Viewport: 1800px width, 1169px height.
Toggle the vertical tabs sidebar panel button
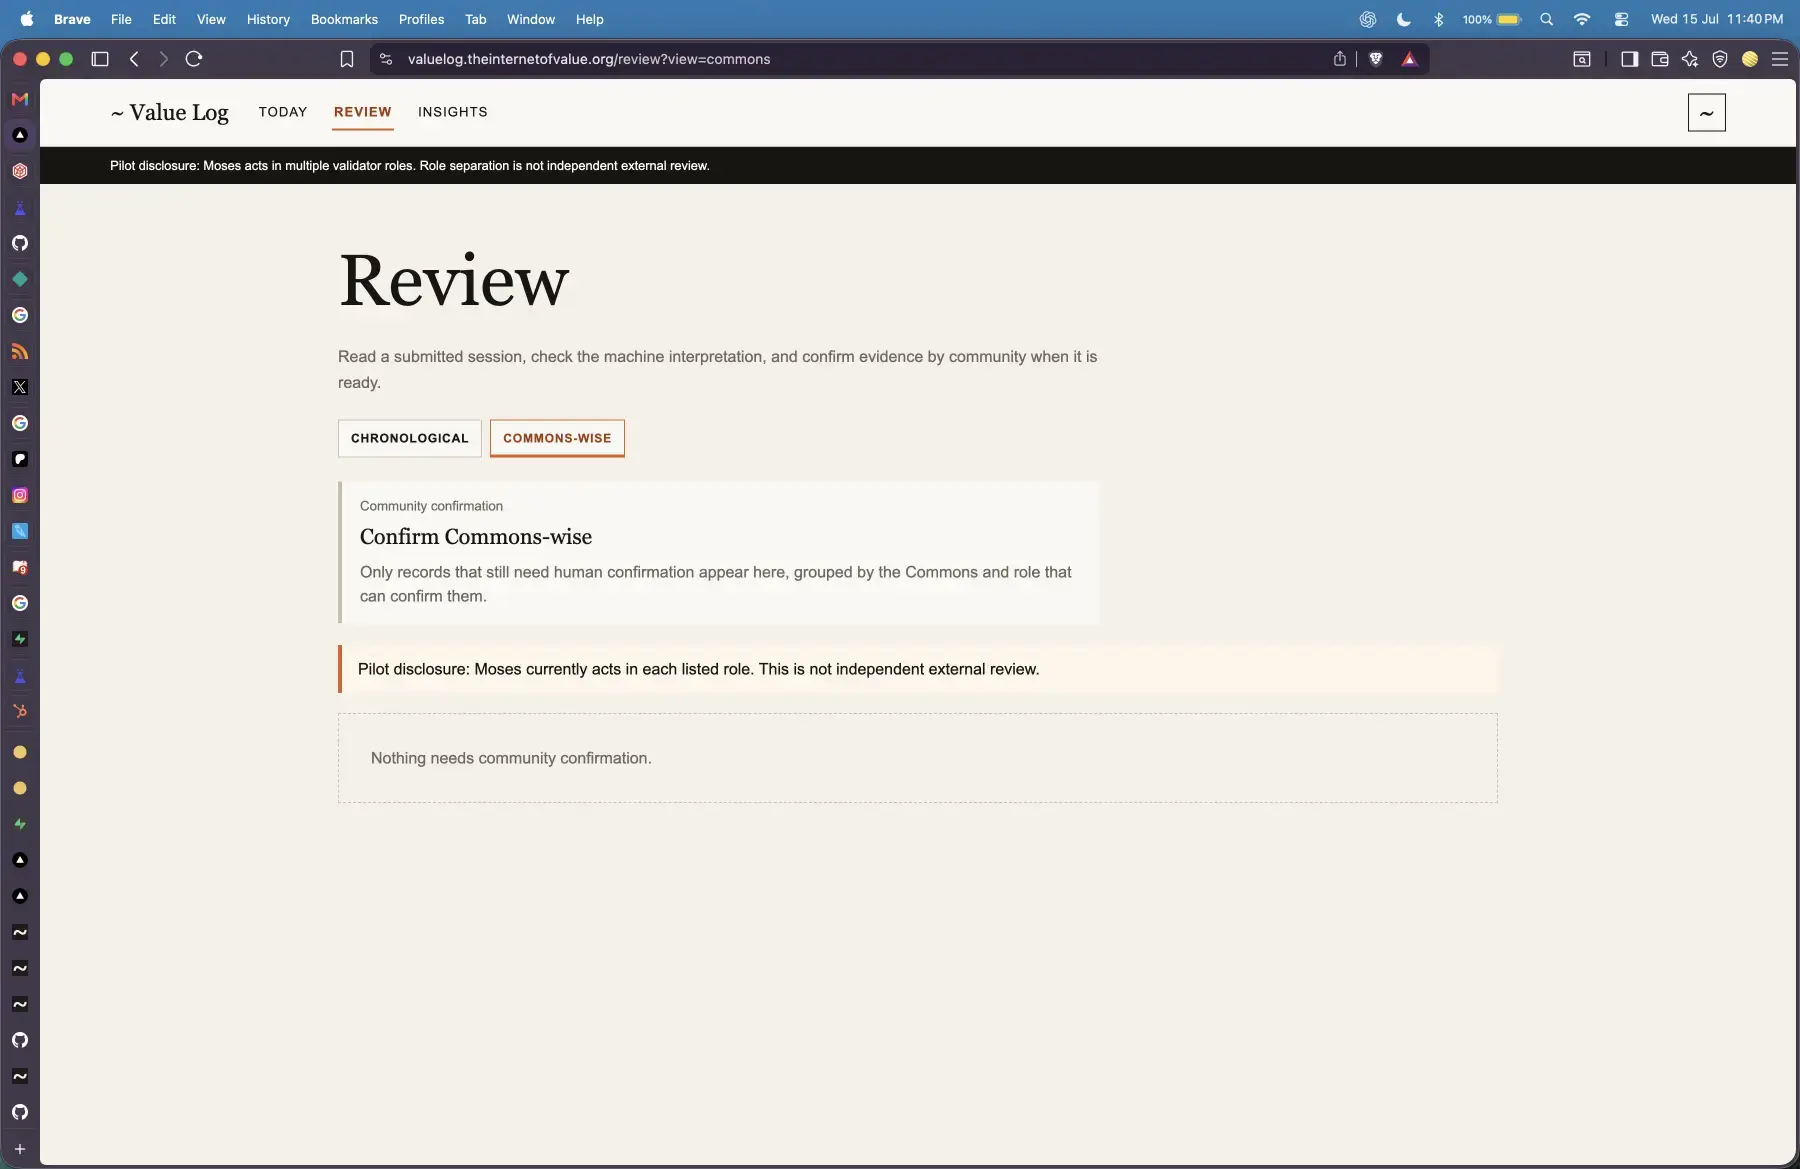click(x=100, y=59)
